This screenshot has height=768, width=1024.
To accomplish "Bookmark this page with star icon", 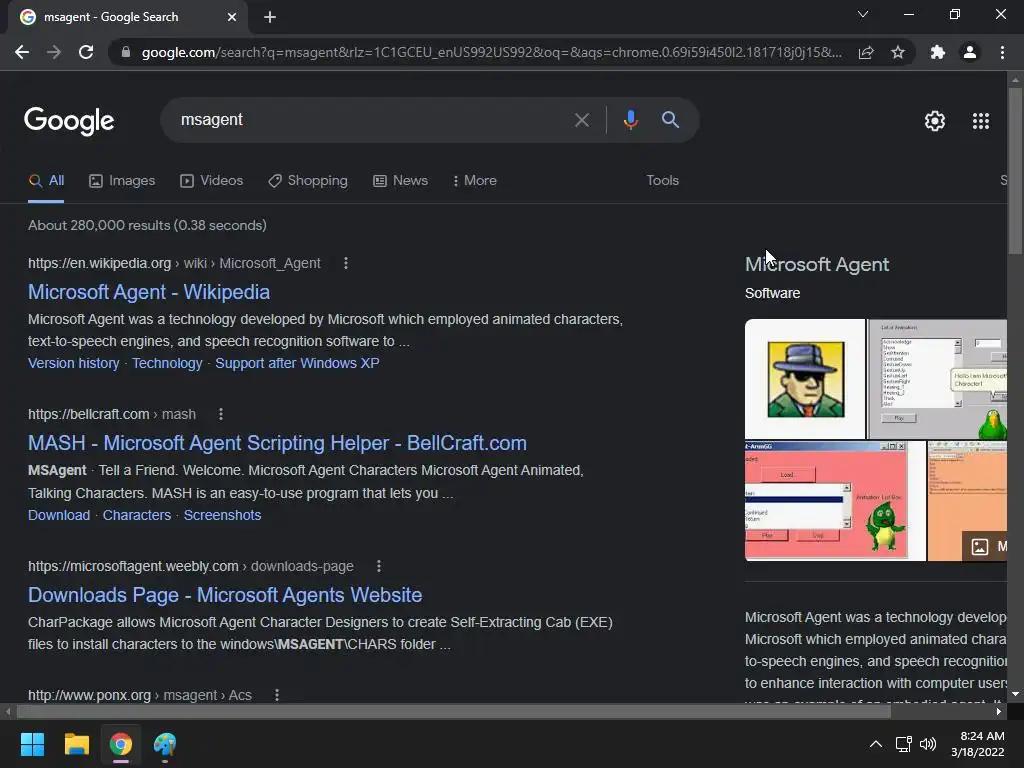I will pyautogui.click(x=898, y=52).
